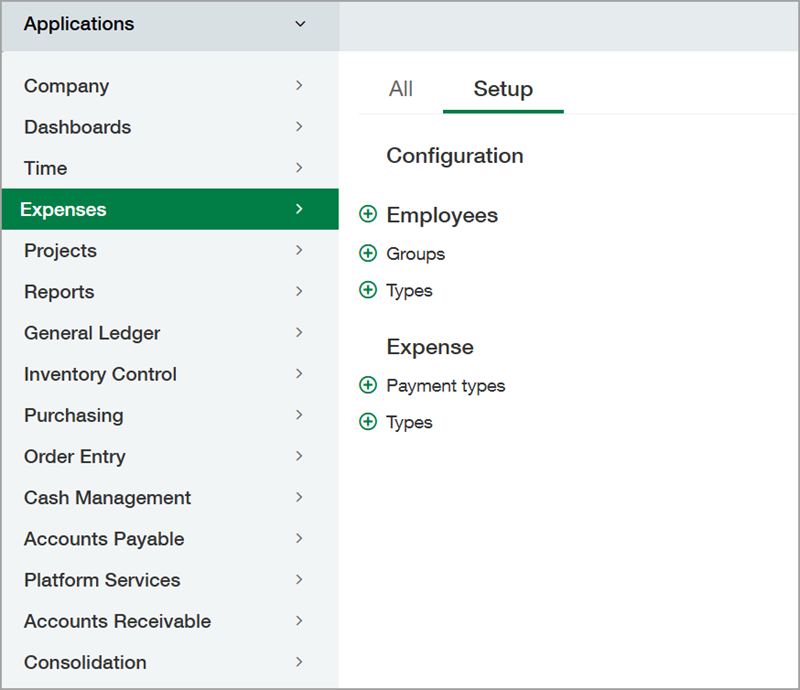
Task: Open the Inventory Control section
Action: 100,374
